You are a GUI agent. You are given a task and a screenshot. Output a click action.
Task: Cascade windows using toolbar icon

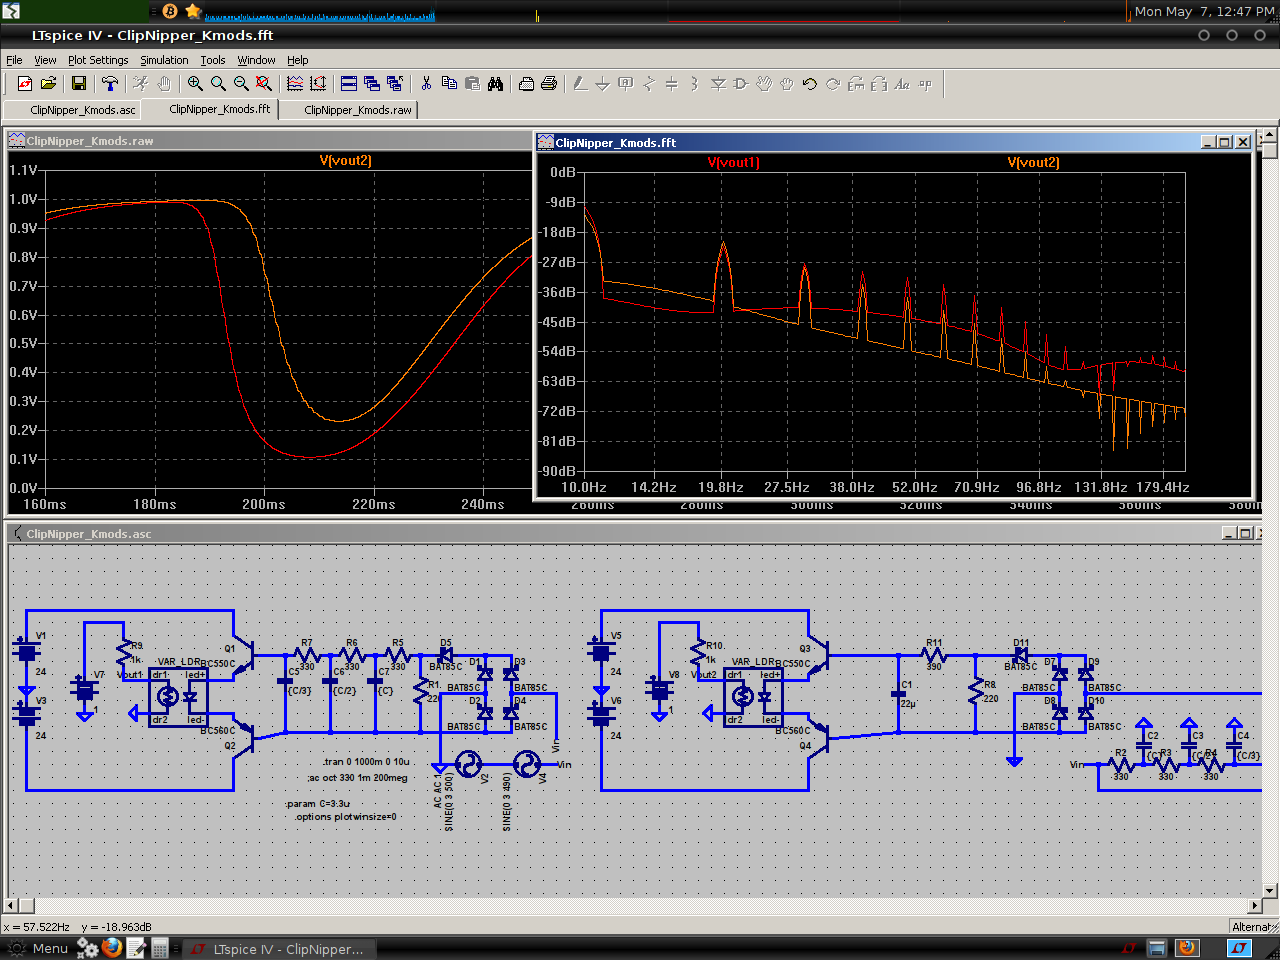click(372, 84)
